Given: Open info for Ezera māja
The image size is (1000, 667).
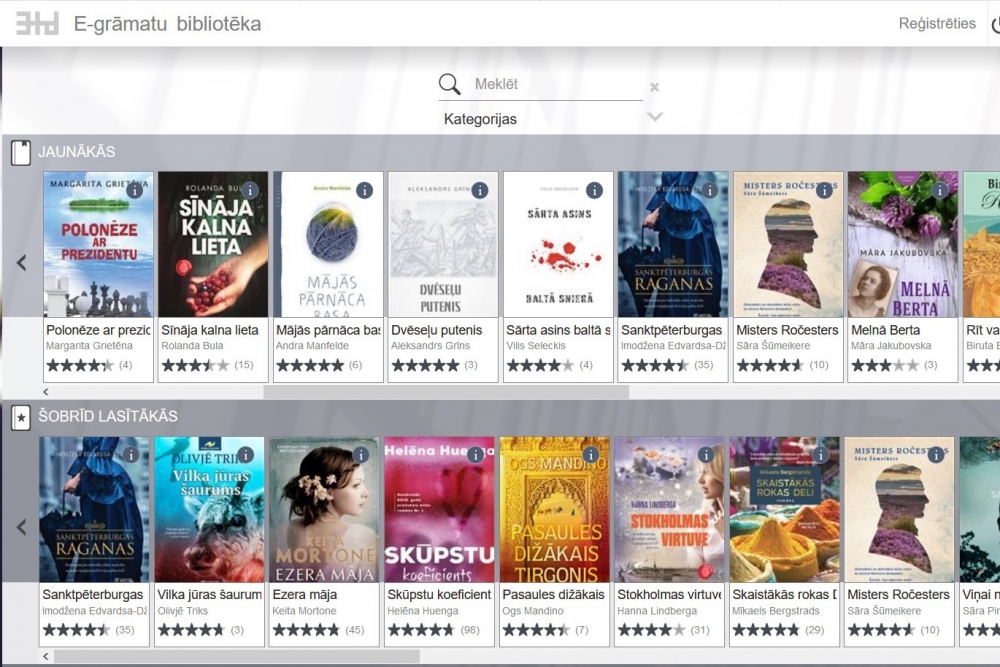Looking at the screenshot, I should point(361,455).
